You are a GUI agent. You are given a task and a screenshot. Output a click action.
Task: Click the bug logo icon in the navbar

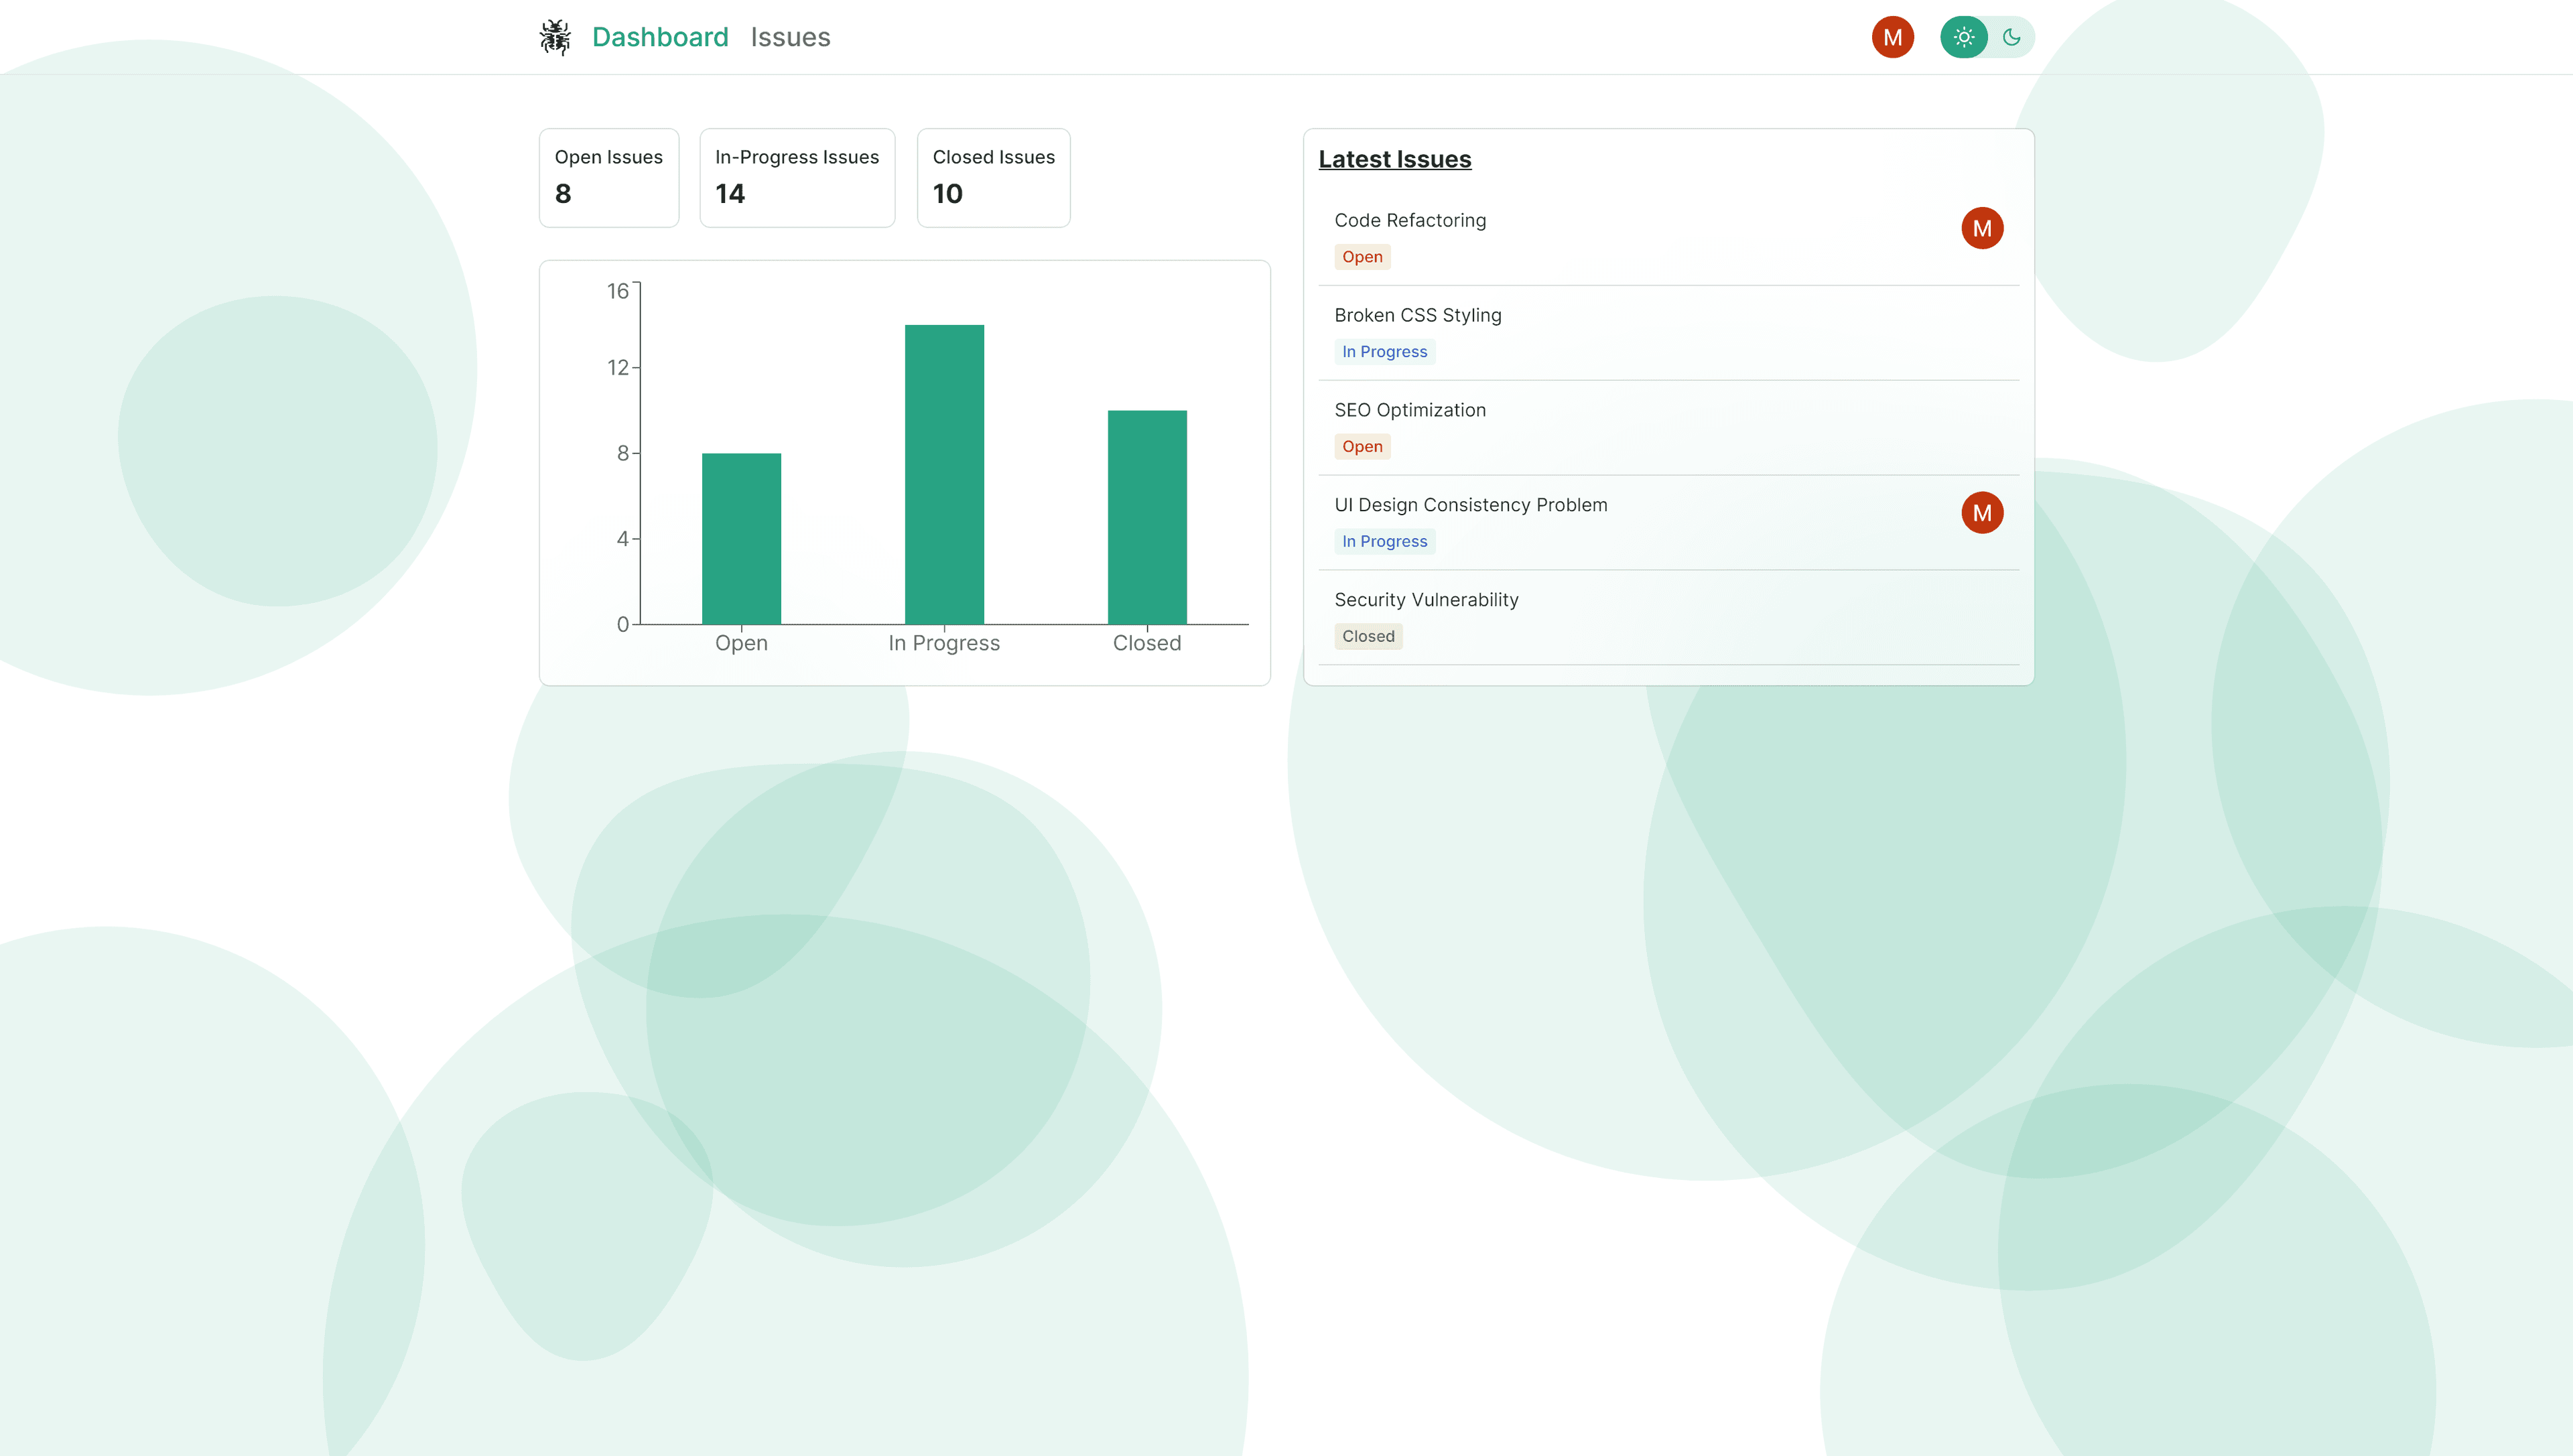tap(556, 36)
